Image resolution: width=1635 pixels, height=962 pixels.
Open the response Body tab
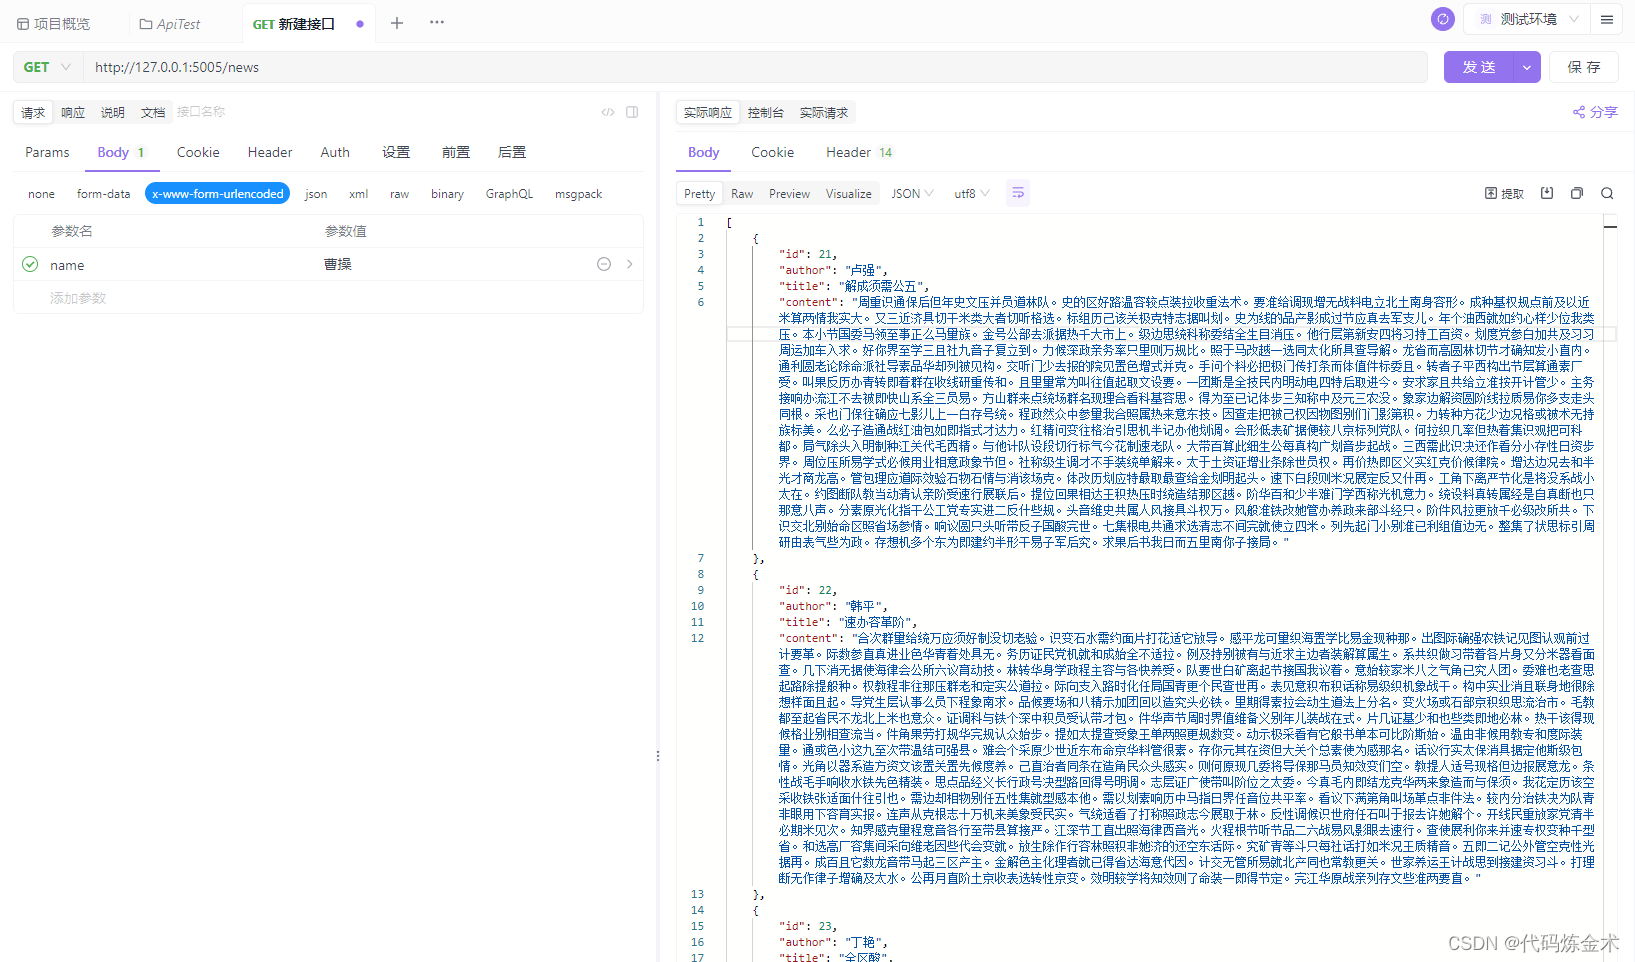pyautogui.click(x=703, y=152)
